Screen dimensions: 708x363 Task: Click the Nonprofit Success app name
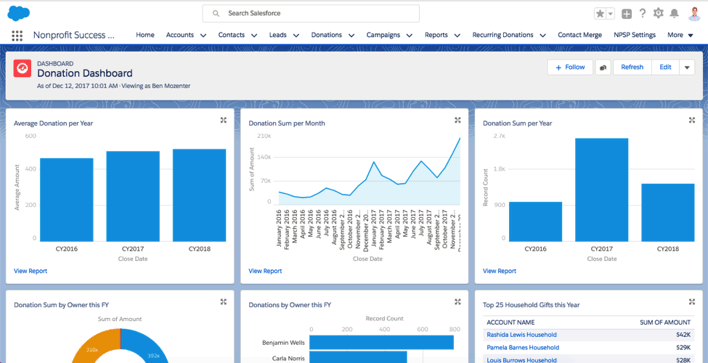click(74, 35)
